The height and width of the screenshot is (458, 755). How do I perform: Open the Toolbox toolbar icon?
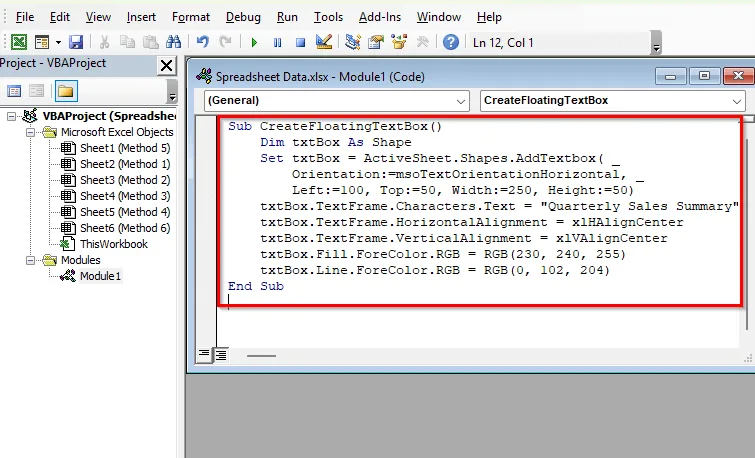point(422,42)
